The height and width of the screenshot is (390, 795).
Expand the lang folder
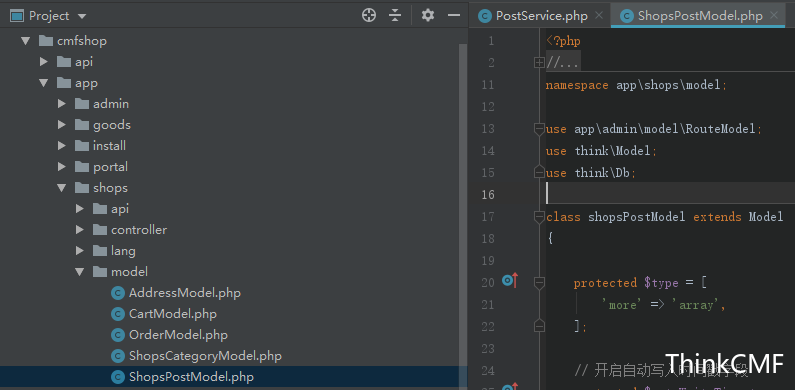click(x=80, y=251)
